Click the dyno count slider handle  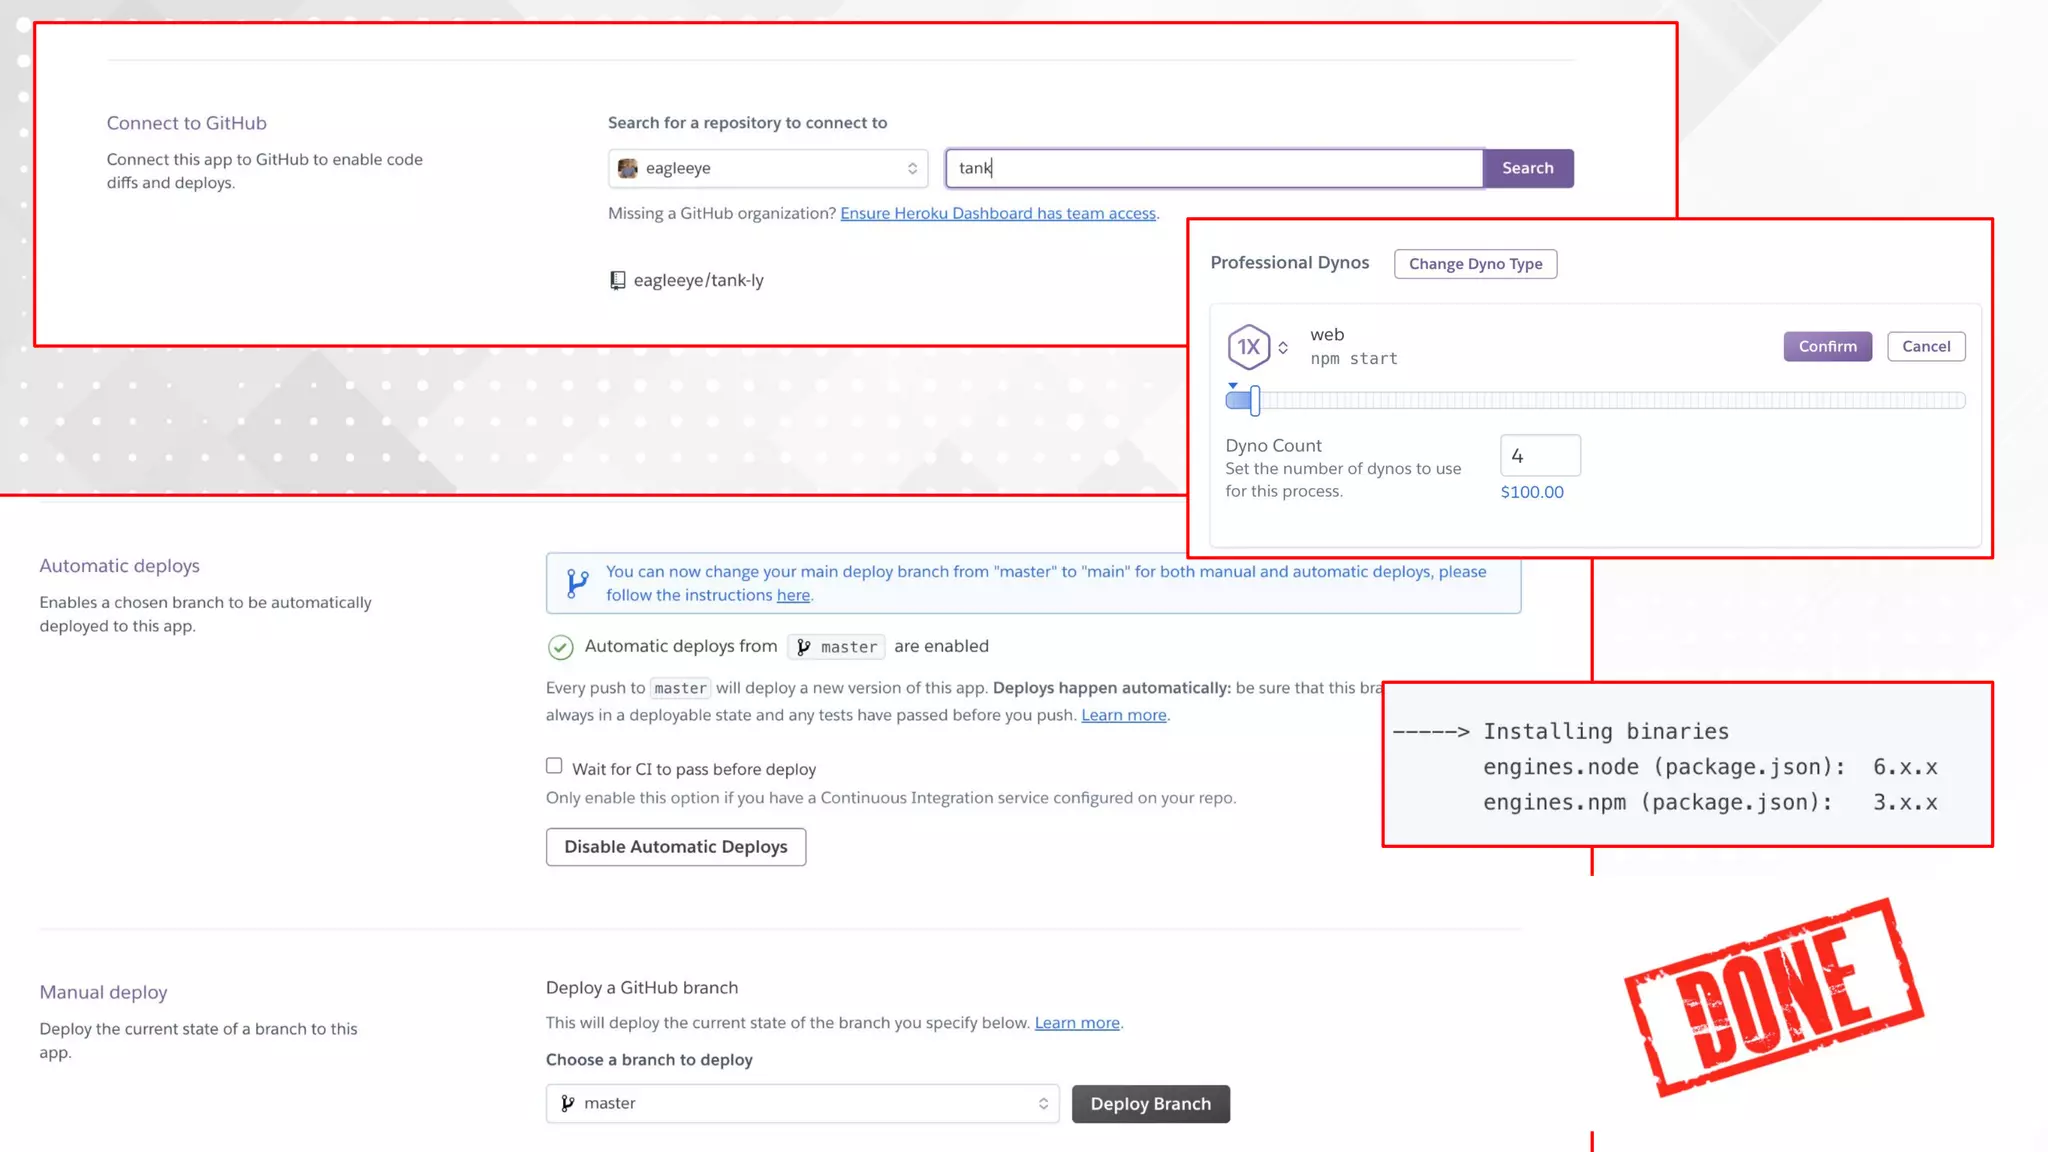point(1254,400)
